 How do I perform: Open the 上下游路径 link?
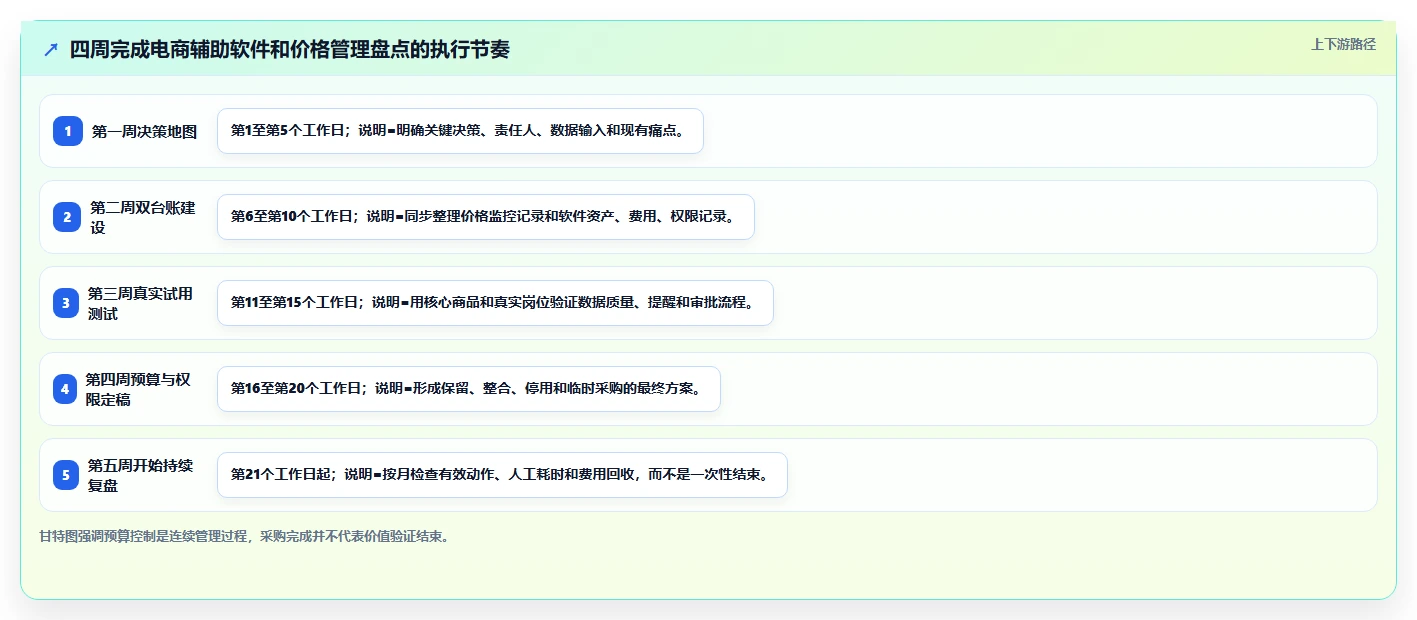1343,44
